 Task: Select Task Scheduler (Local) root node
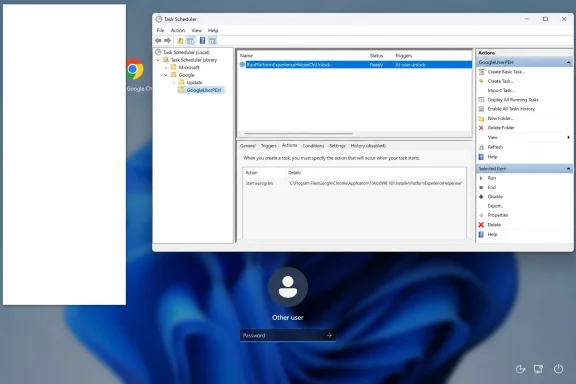pos(186,52)
